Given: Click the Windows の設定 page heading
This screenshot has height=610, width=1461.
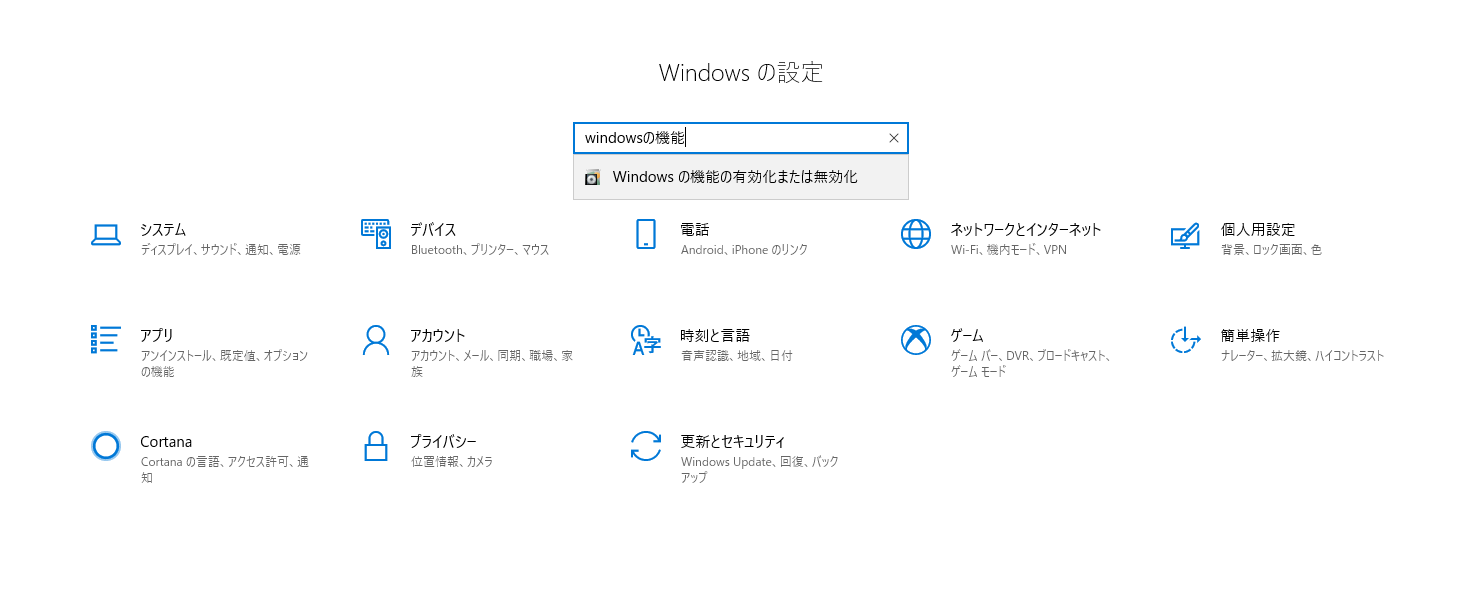Looking at the screenshot, I should [x=741, y=73].
